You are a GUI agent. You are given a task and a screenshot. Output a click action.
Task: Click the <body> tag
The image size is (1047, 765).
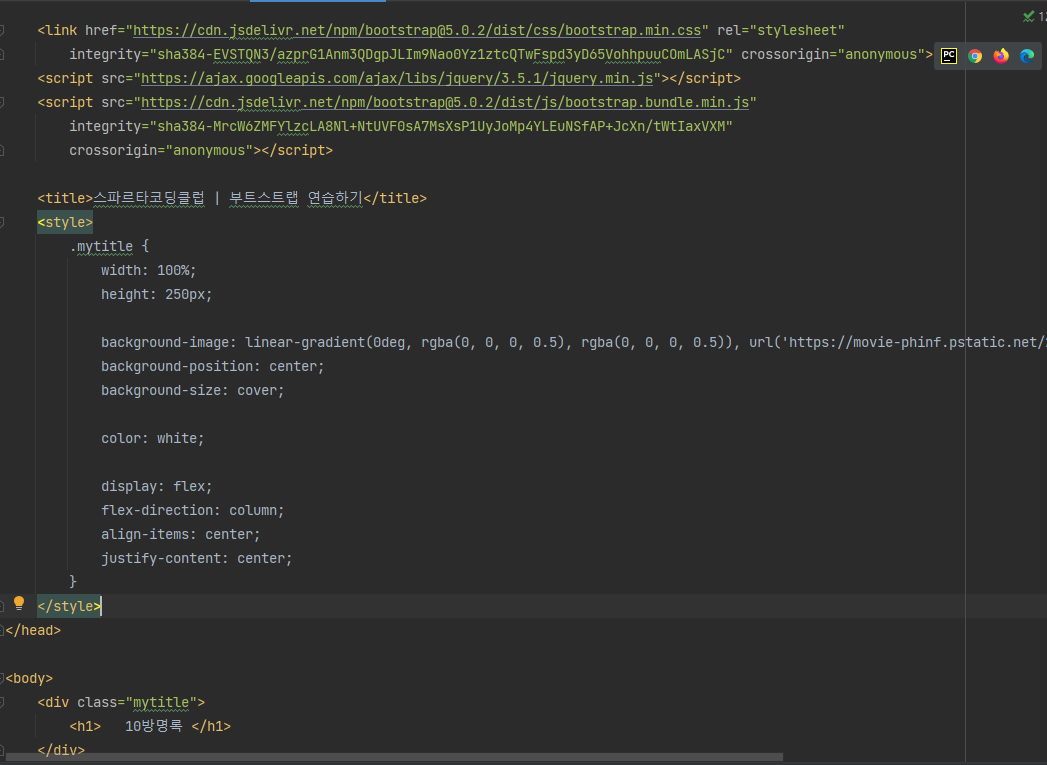click(x=29, y=678)
